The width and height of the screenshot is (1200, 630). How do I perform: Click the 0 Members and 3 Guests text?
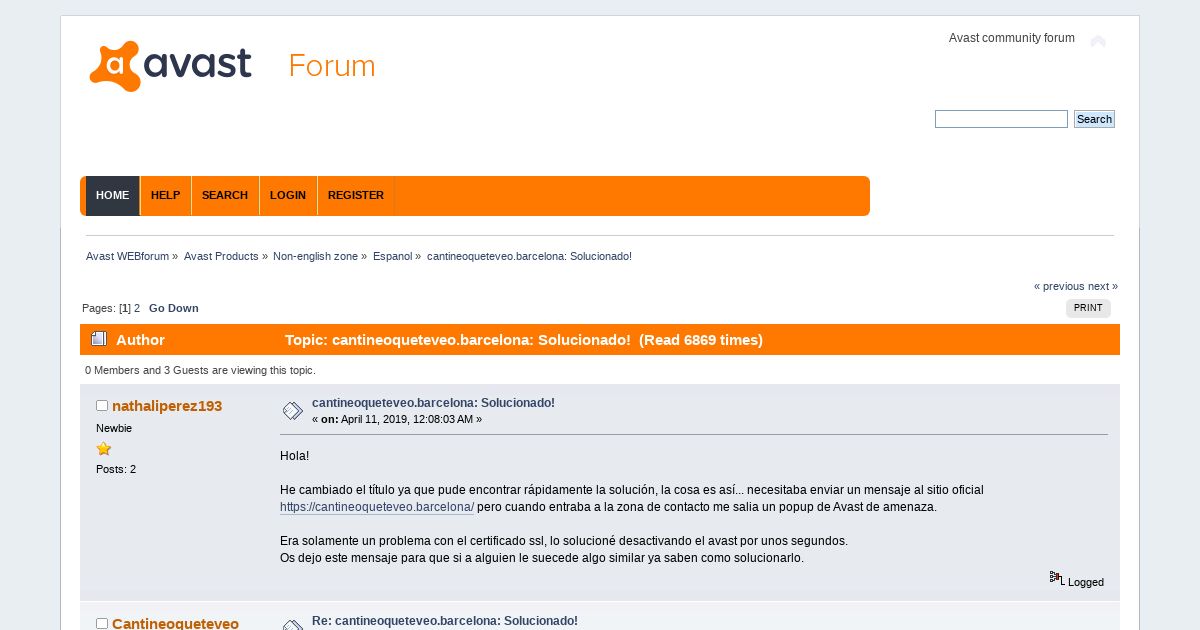pyautogui.click(x=200, y=370)
